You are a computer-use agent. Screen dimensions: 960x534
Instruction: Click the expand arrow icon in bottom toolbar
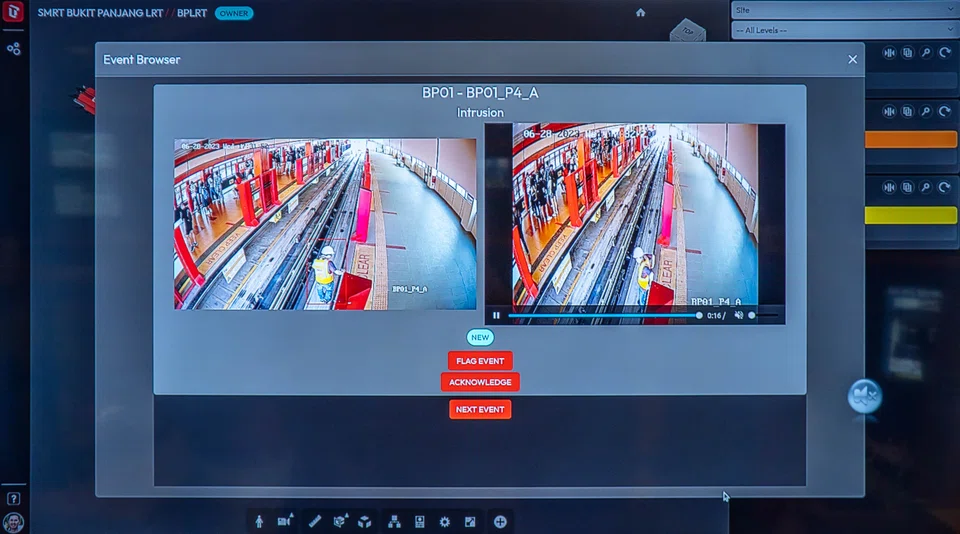(x=470, y=522)
